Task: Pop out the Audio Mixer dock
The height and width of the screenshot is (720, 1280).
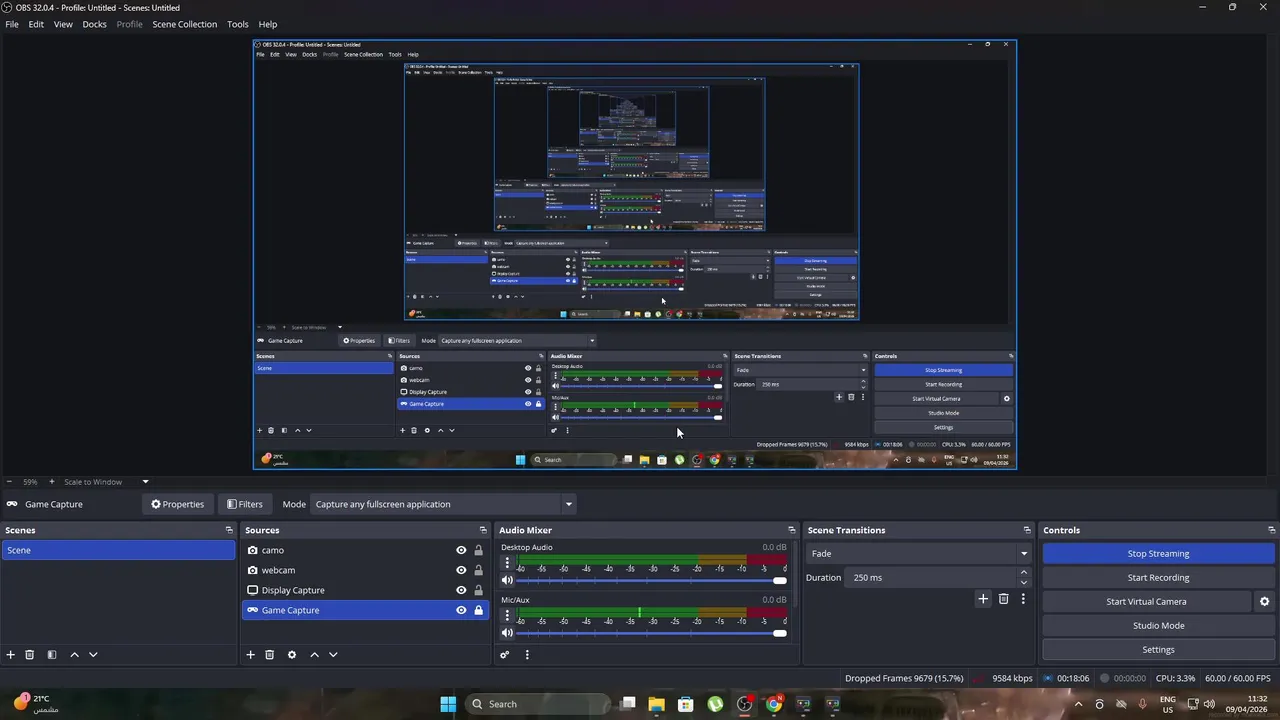Action: tap(792, 530)
